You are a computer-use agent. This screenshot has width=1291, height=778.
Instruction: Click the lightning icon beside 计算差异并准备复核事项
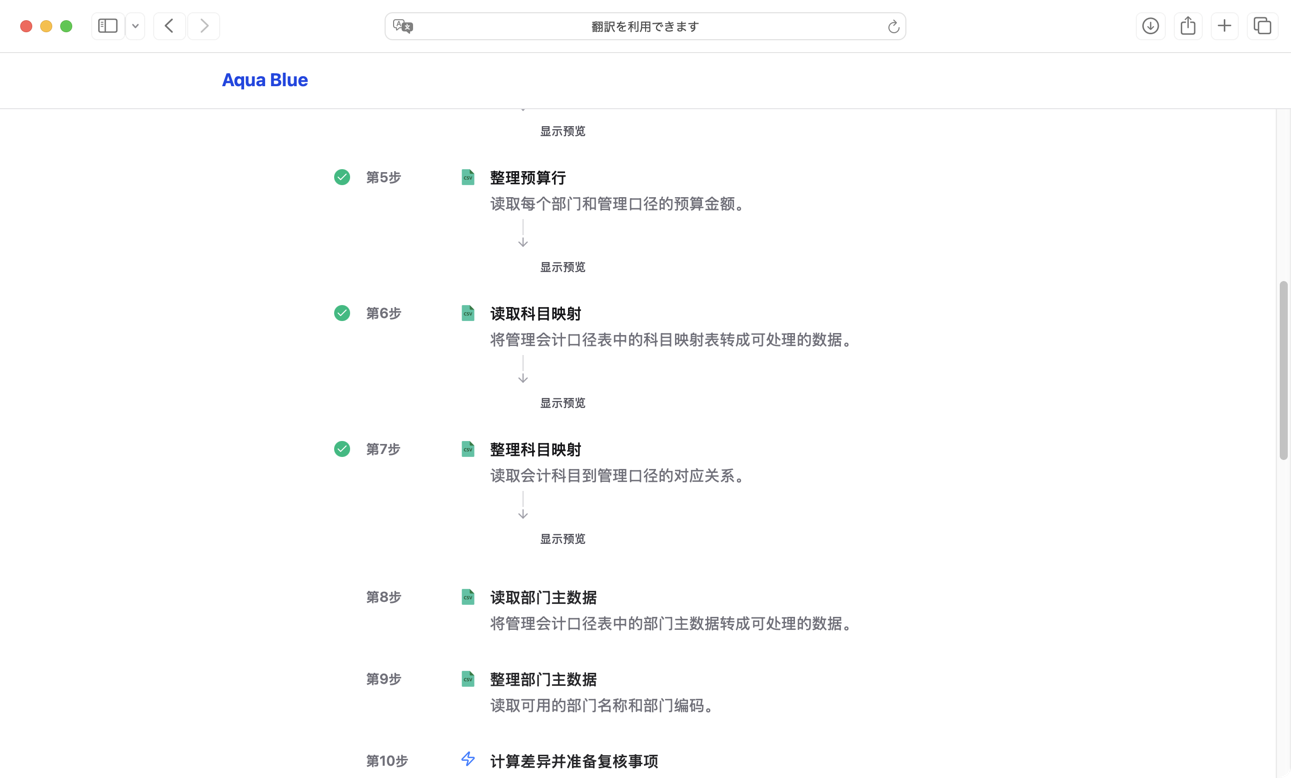point(468,760)
